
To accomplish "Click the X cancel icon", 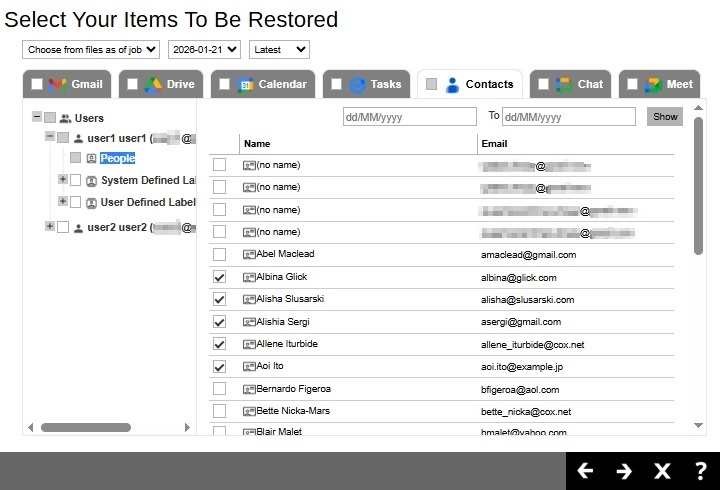I will click(x=662, y=471).
